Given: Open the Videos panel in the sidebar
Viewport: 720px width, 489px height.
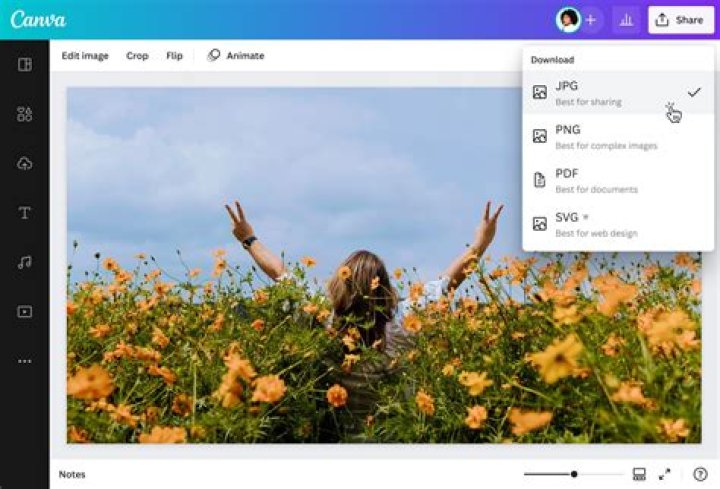Looking at the screenshot, I should pos(25,312).
